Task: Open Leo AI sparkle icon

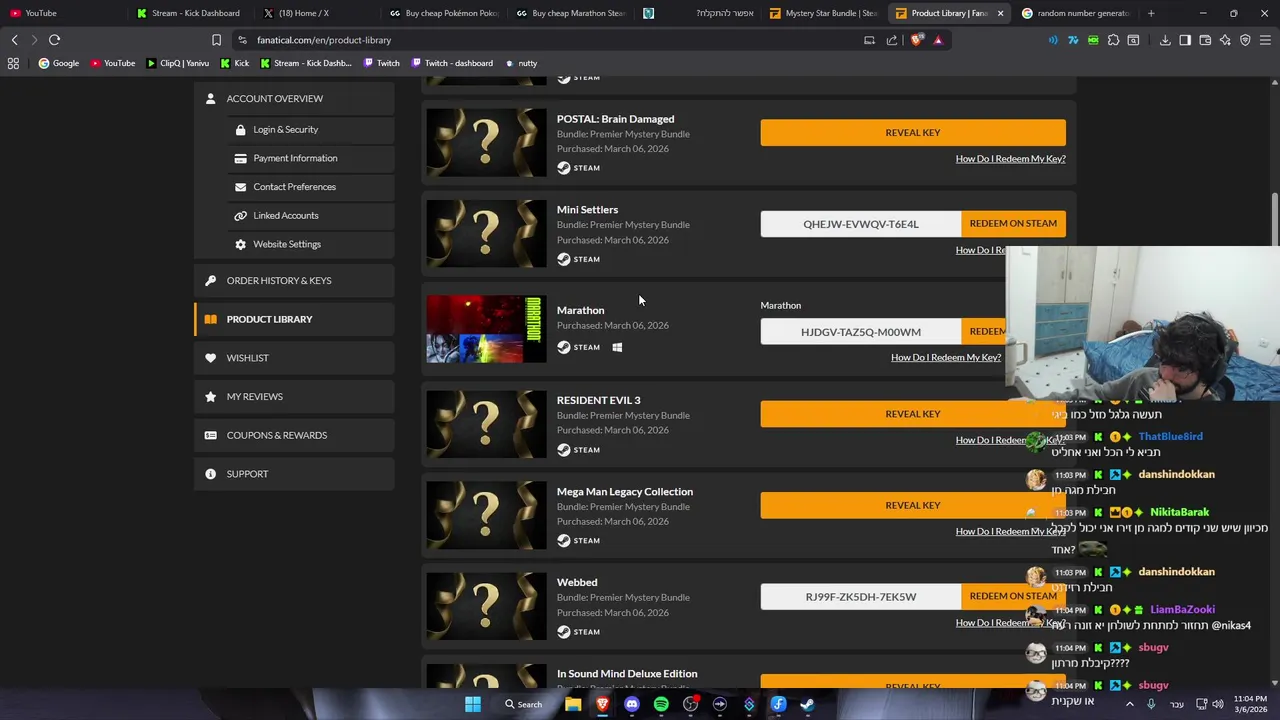Action: coord(1225,40)
